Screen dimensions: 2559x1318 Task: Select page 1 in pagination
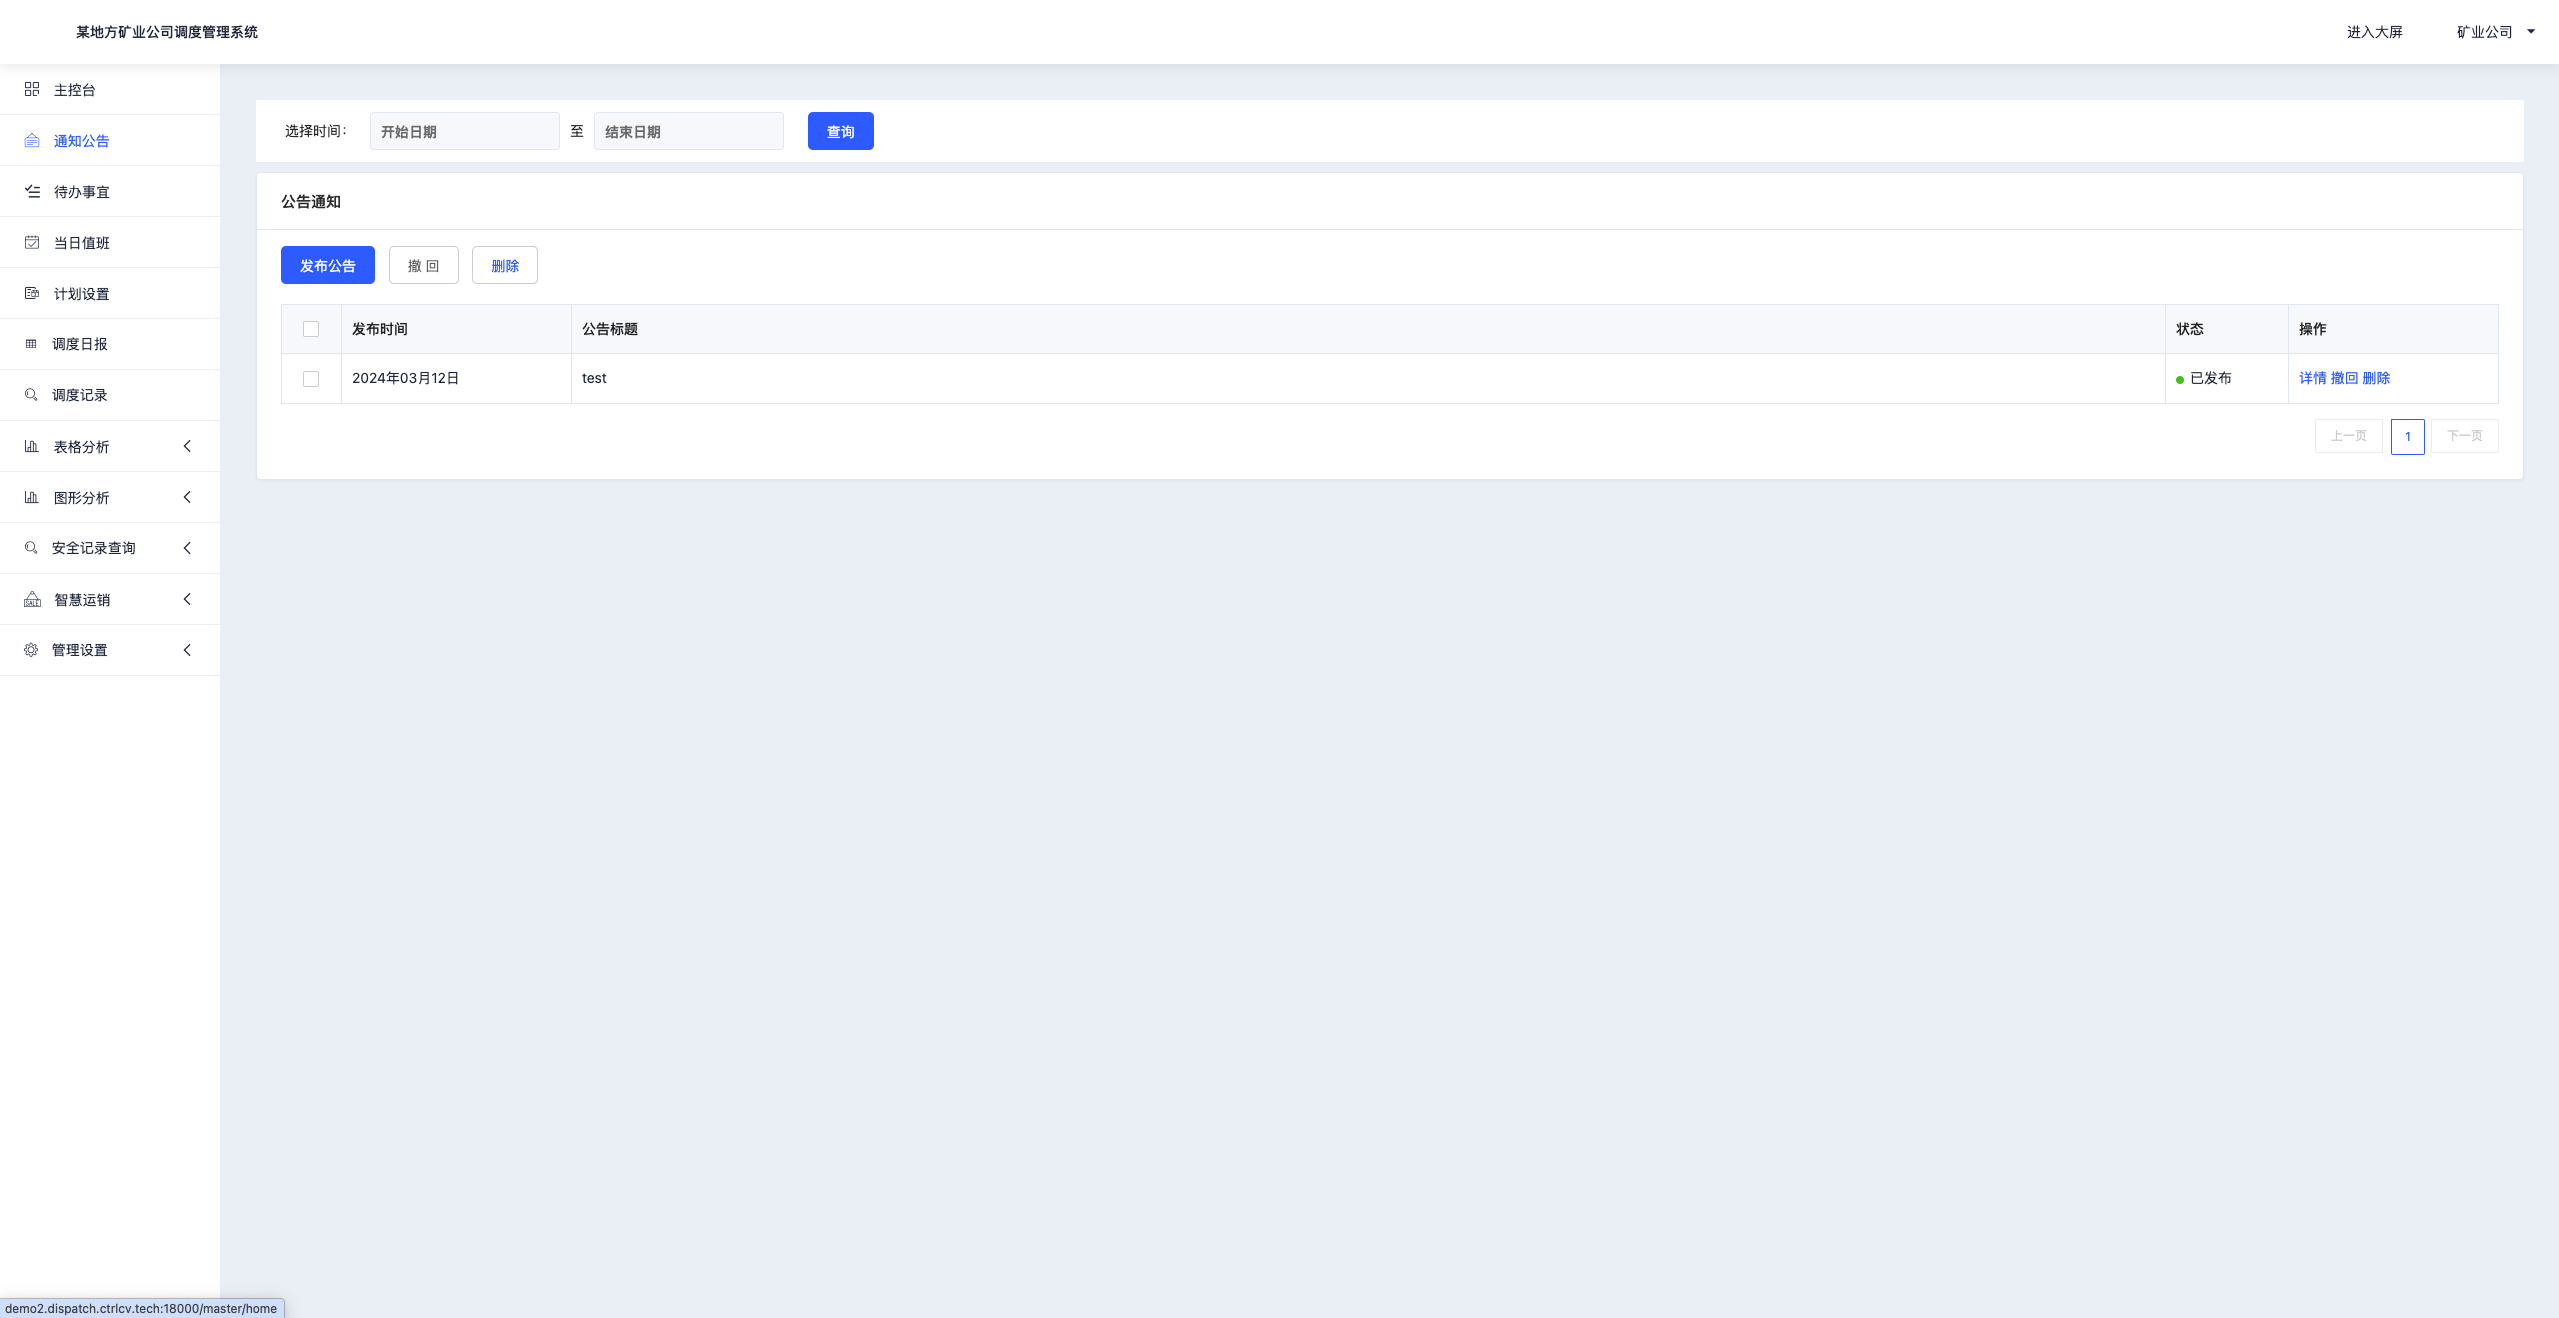(x=2408, y=436)
